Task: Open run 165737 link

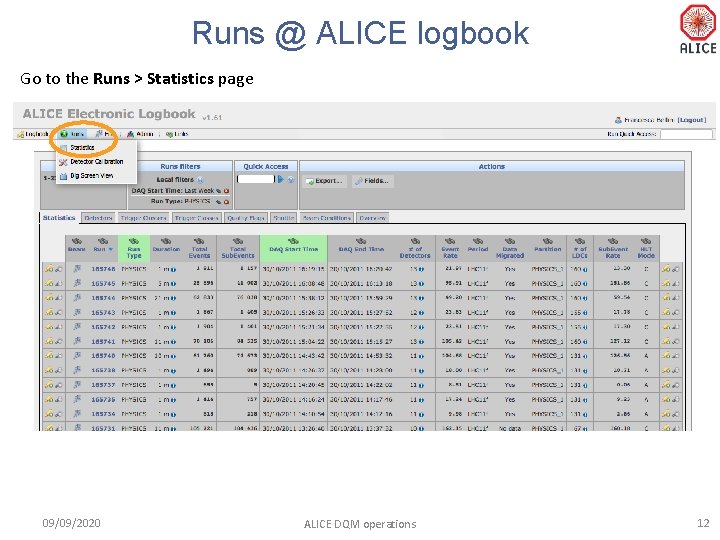Action: pos(103,385)
